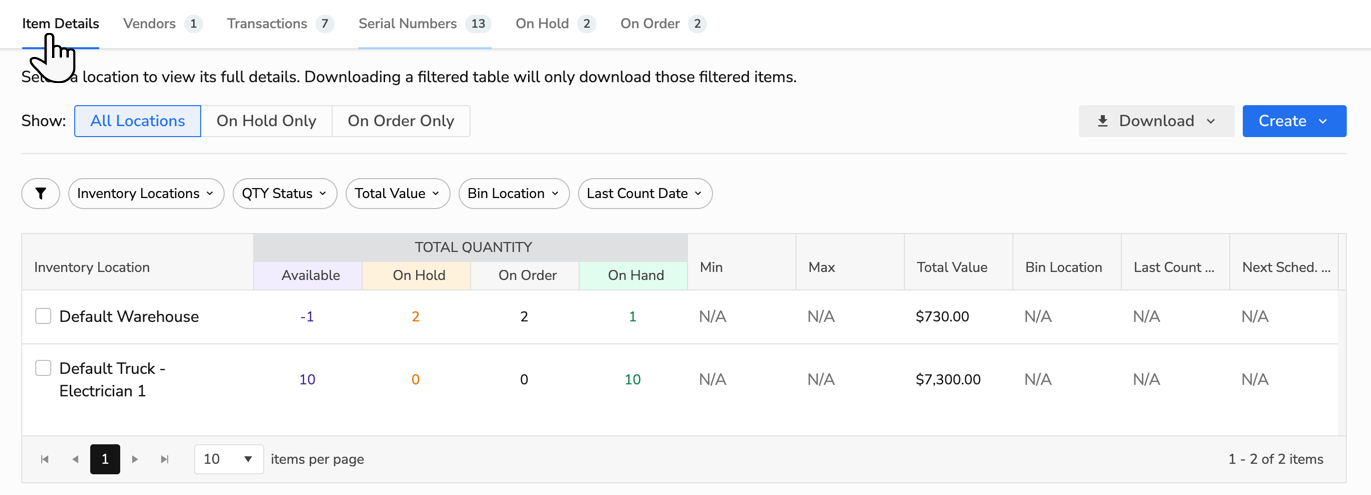Open Default Warehouse location name
This screenshot has height=495, width=1371.
(x=129, y=316)
